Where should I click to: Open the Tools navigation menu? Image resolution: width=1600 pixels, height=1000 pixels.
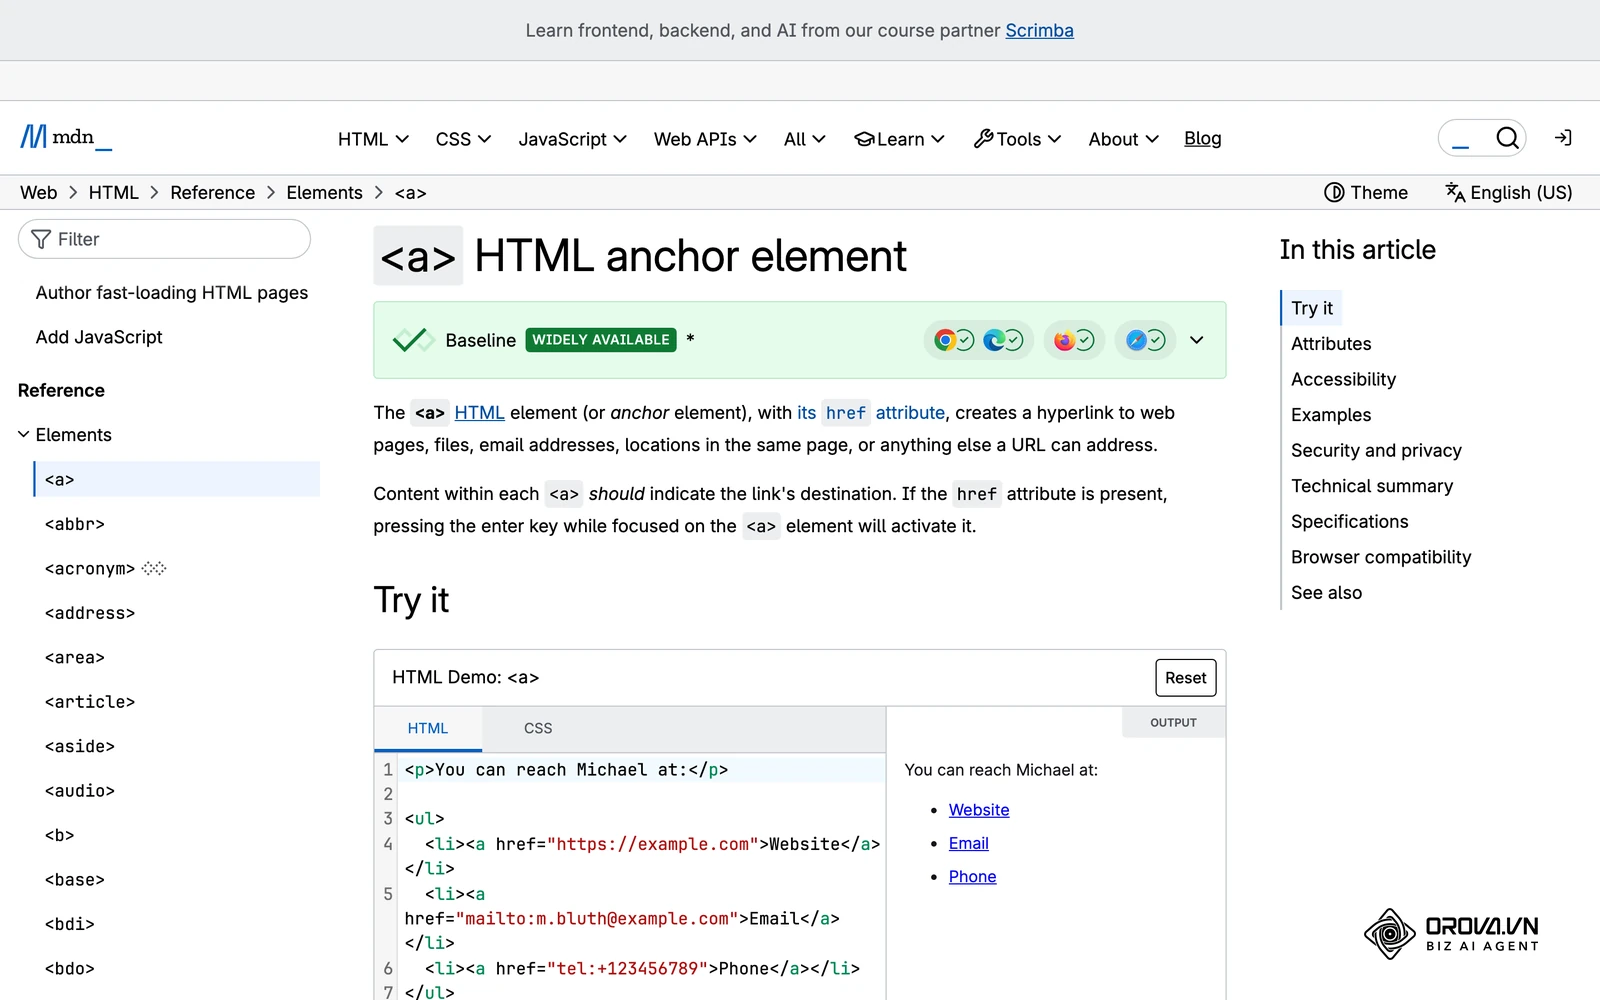click(x=1017, y=139)
